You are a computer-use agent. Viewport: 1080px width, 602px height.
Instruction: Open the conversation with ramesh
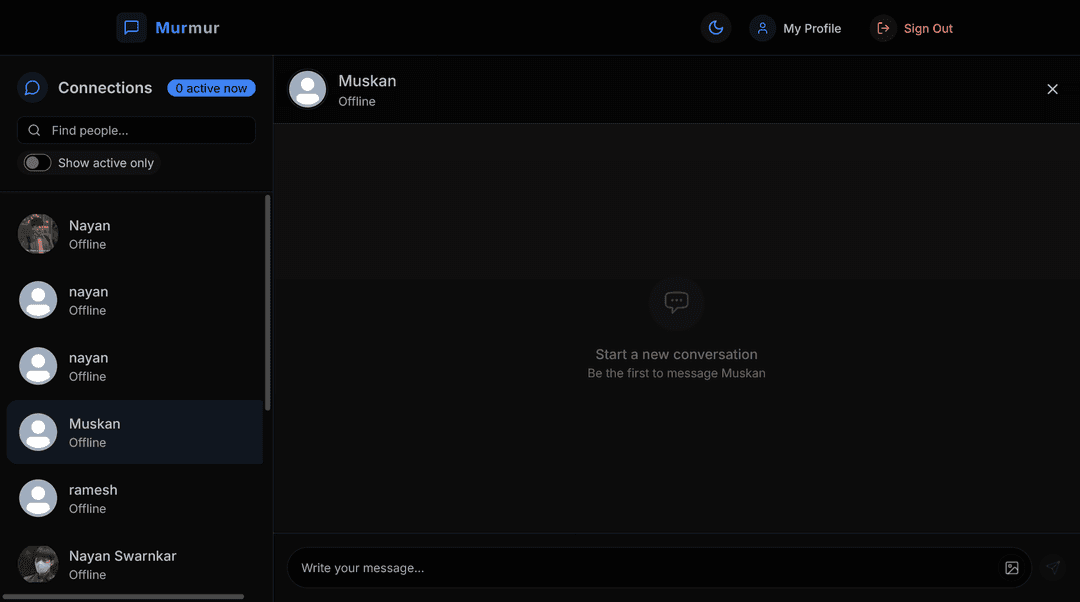[135, 498]
